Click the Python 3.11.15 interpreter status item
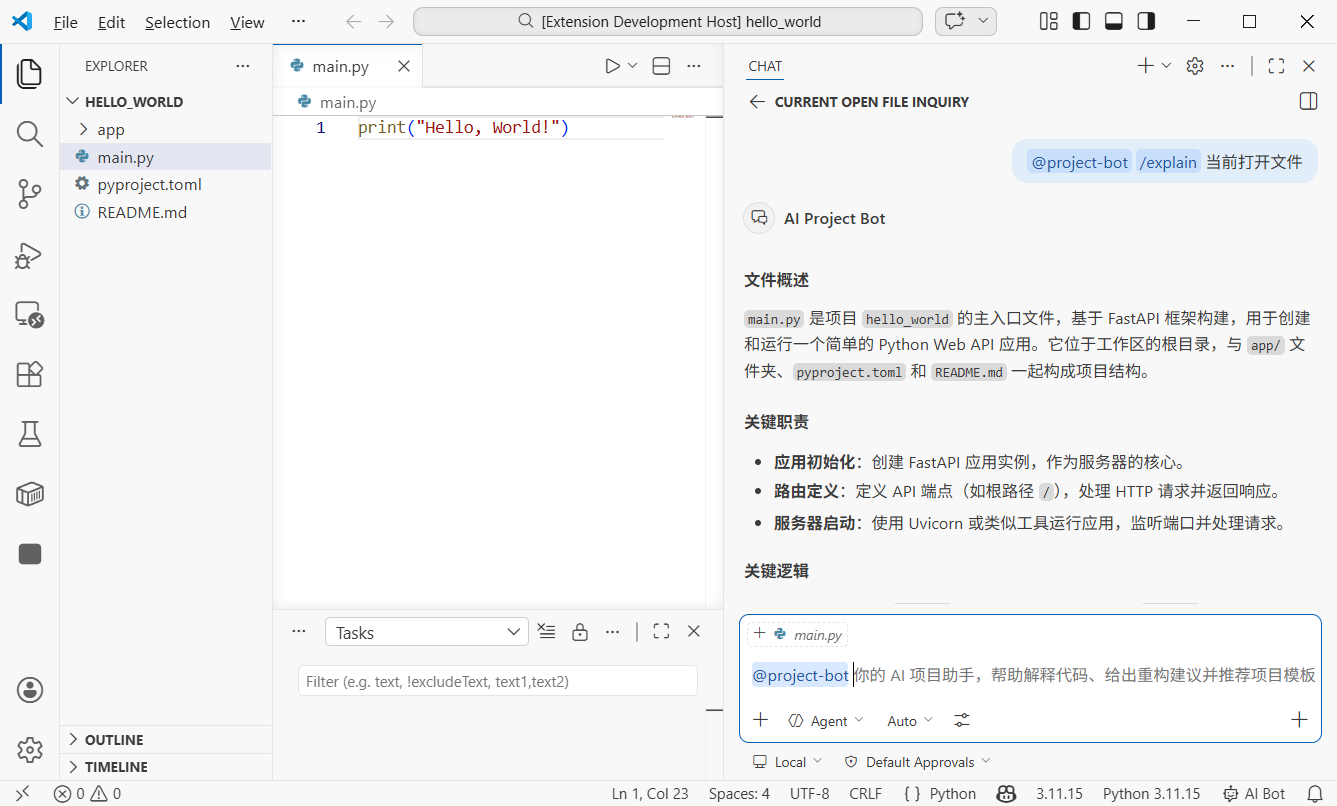The image size is (1337, 806). pos(1151,793)
